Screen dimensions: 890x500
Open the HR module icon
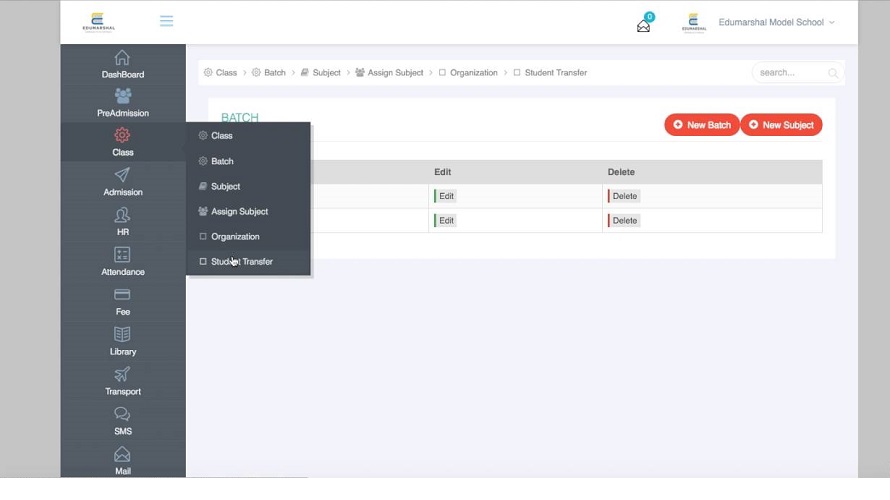pos(122,215)
